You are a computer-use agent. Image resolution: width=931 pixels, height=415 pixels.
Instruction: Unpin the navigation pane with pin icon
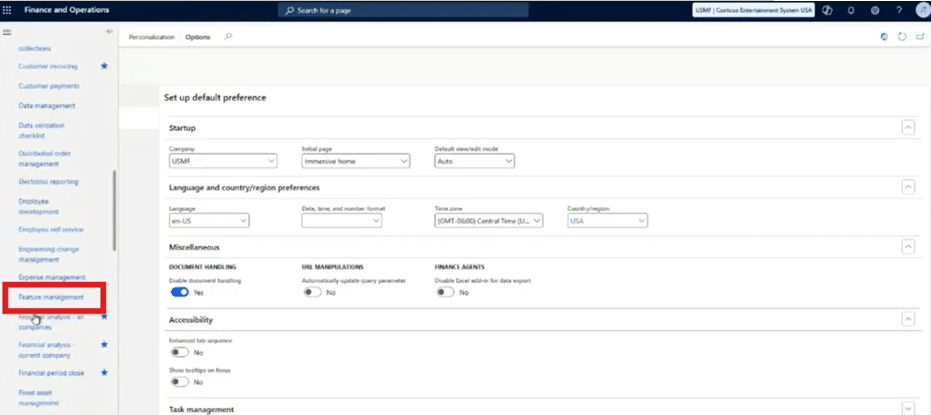(109, 32)
